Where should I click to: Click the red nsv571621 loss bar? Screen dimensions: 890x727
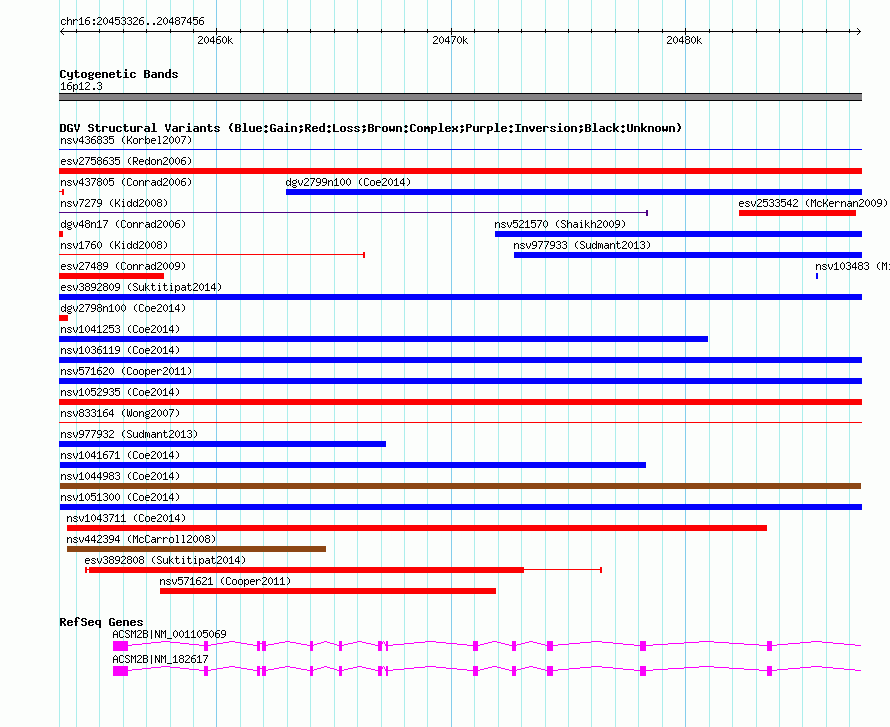[328, 591]
